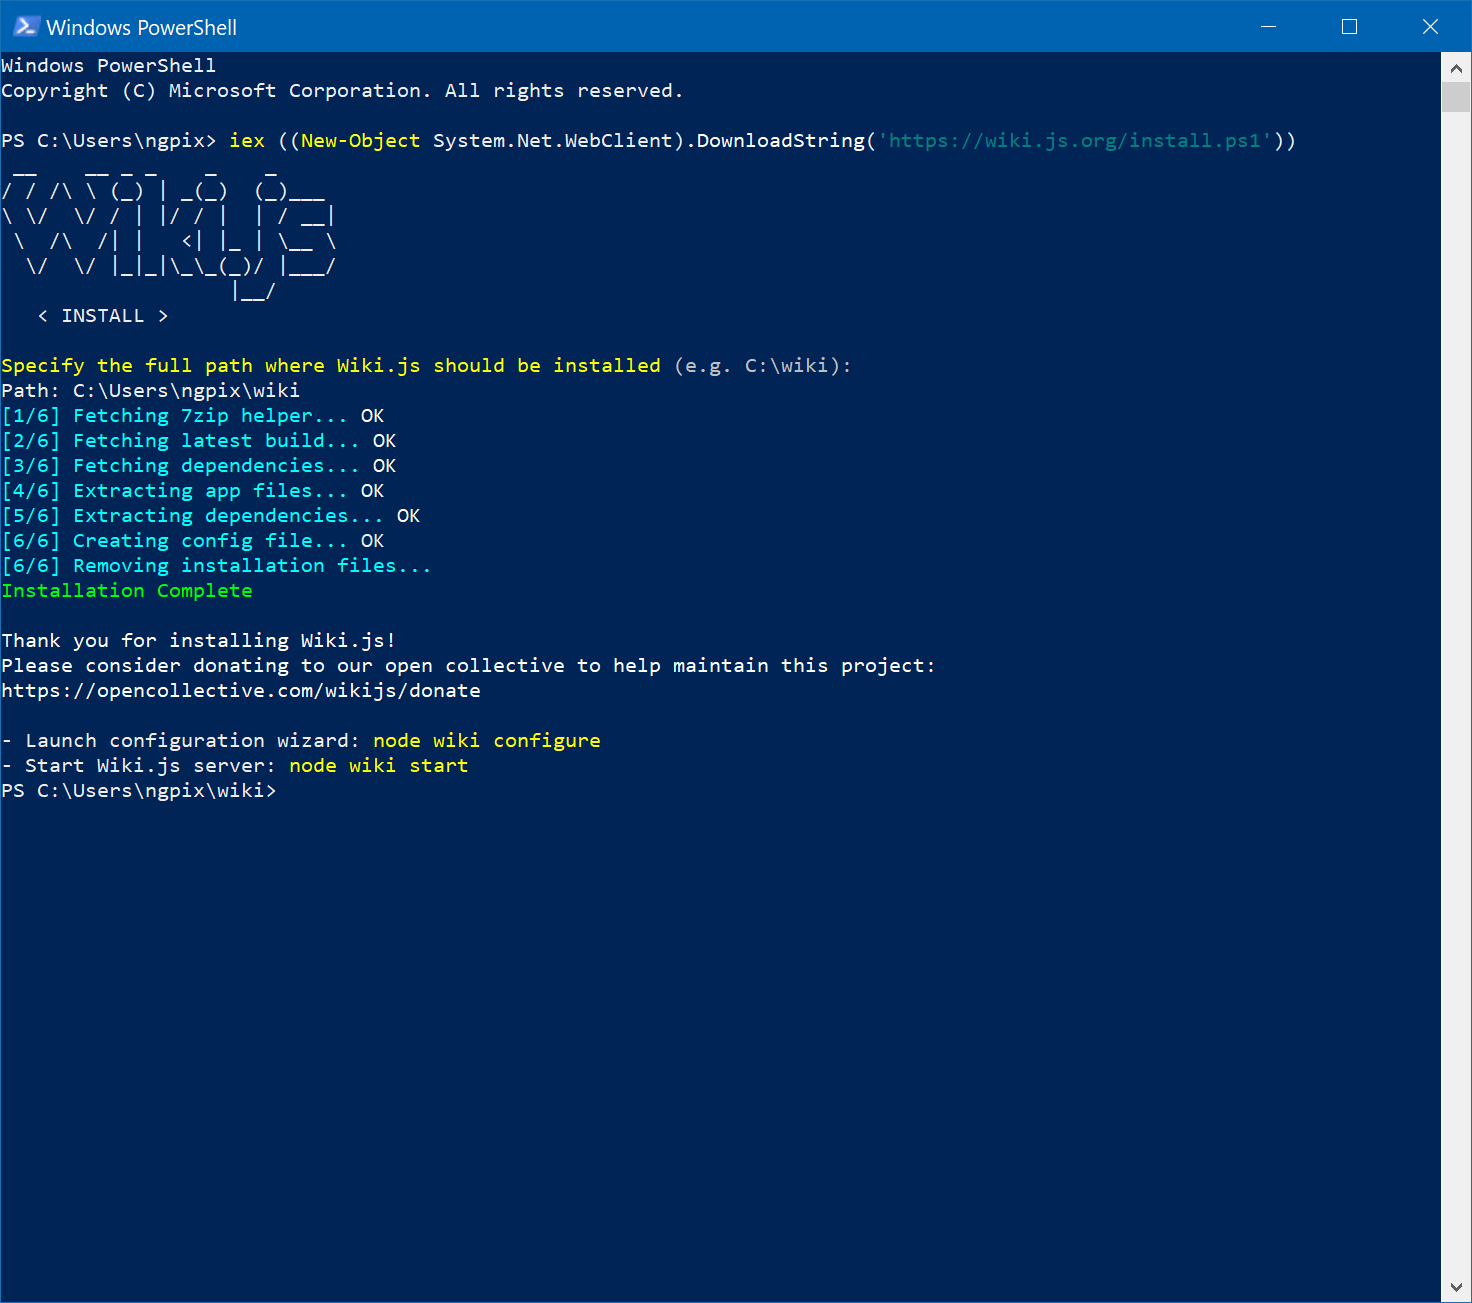This screenshot has width=1472, height=1303.
Task: Click the 'Installation Complete' line
Action: [x=127, y=591]
